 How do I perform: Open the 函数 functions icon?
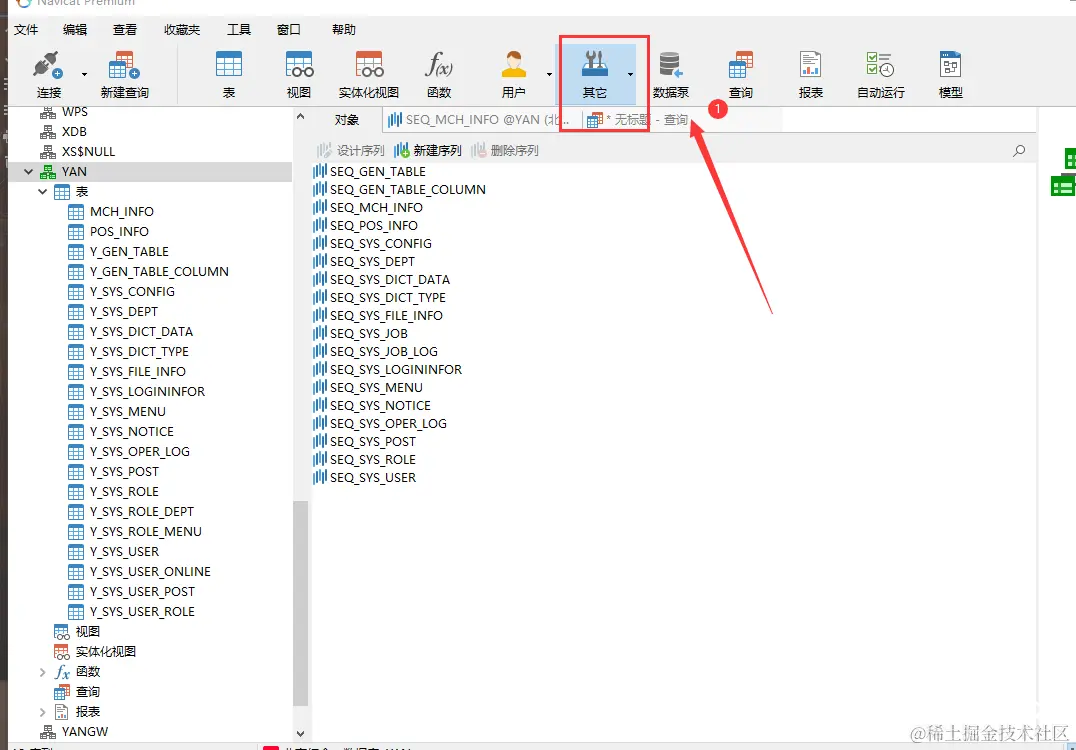pyautogui.click(x=438, y=73)
